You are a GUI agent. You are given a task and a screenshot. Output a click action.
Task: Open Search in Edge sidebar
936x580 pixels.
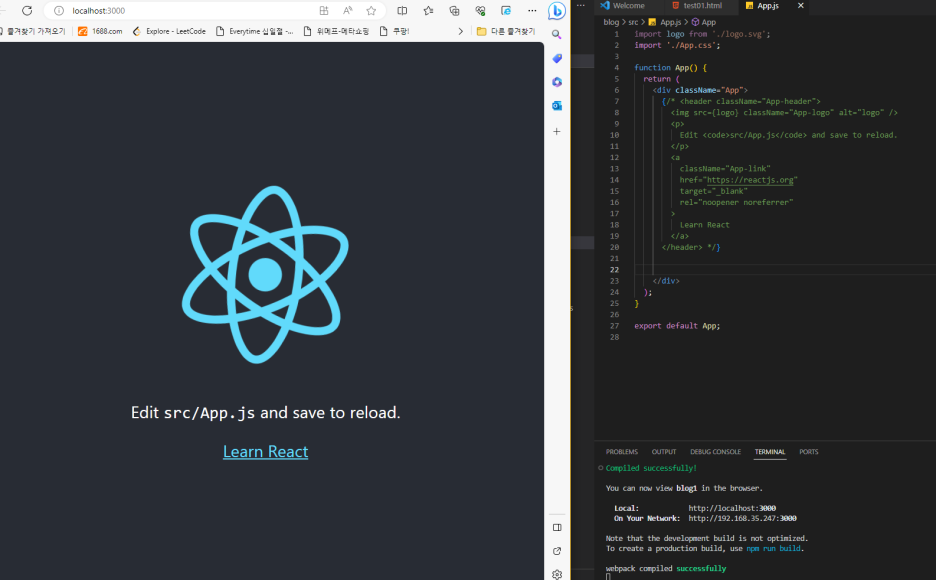[x=556, y=35]
